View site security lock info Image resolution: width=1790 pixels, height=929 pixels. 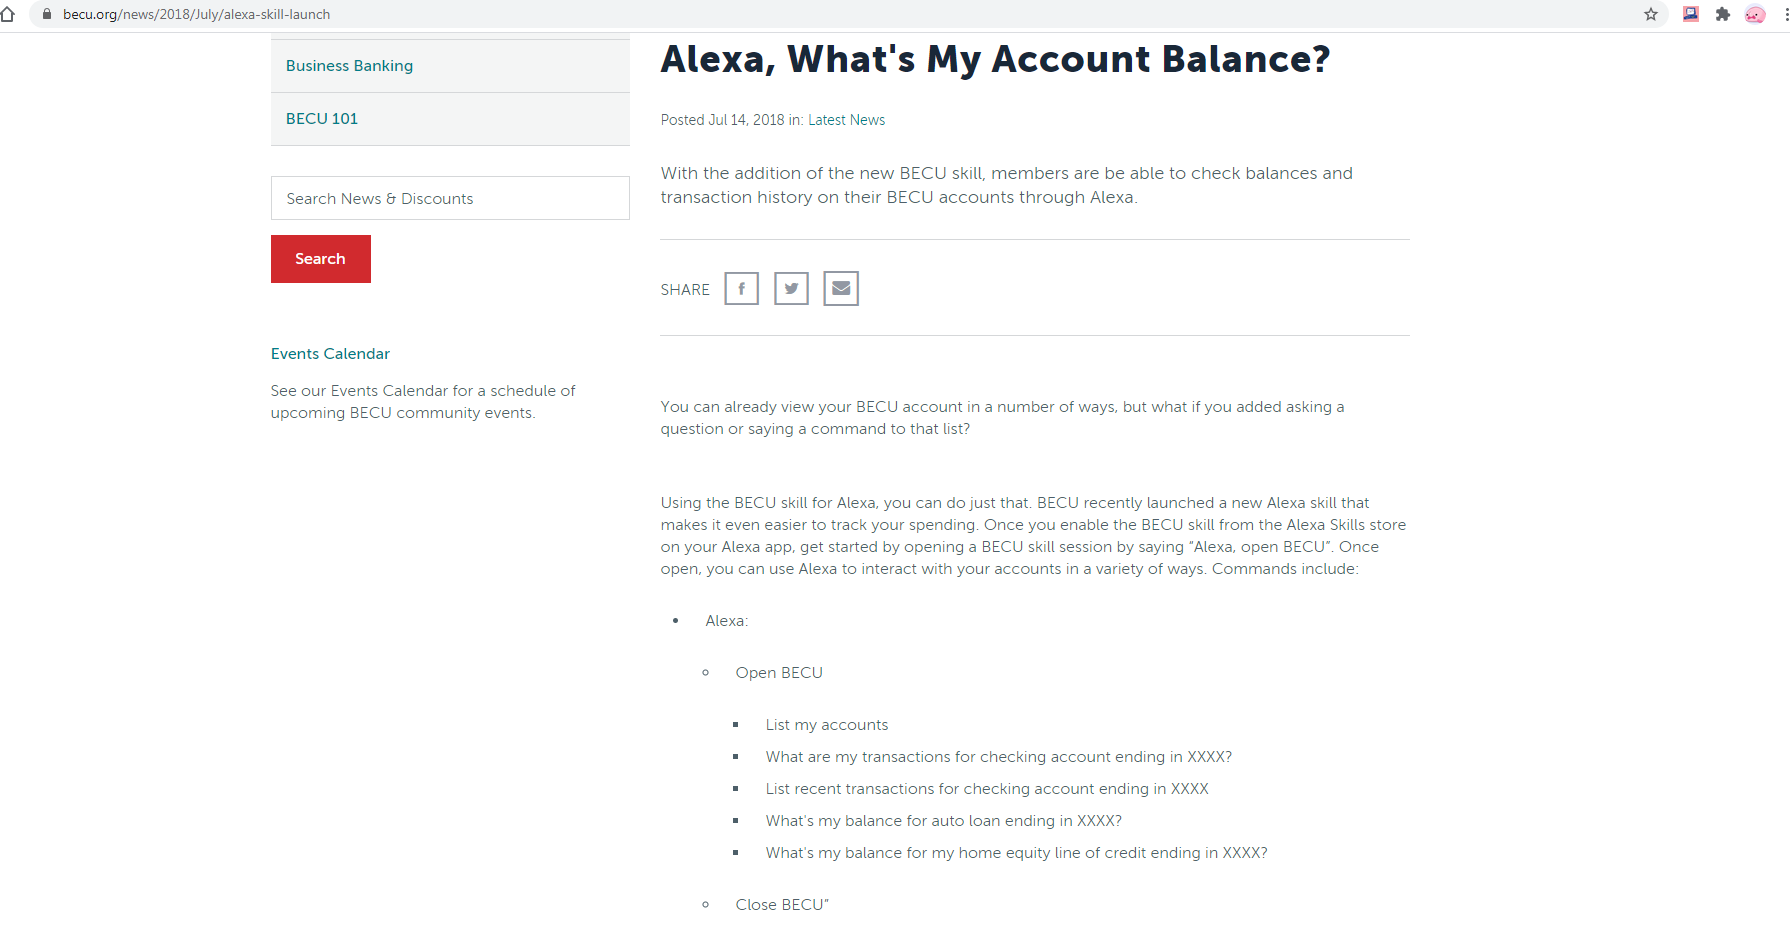coord(46,14)
